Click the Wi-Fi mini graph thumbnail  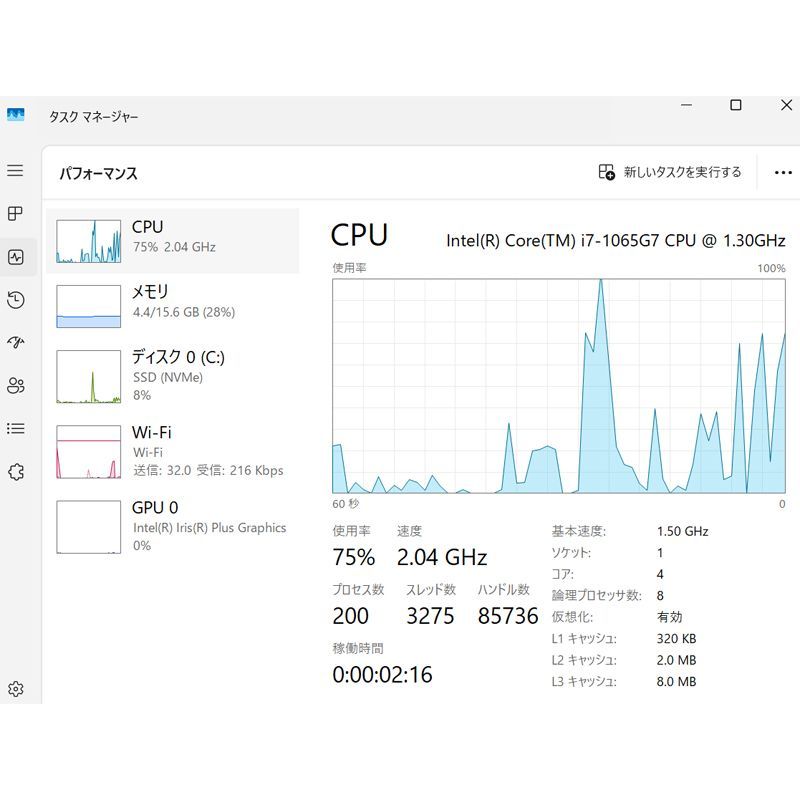pyautogui.click(x=88, y=452)
